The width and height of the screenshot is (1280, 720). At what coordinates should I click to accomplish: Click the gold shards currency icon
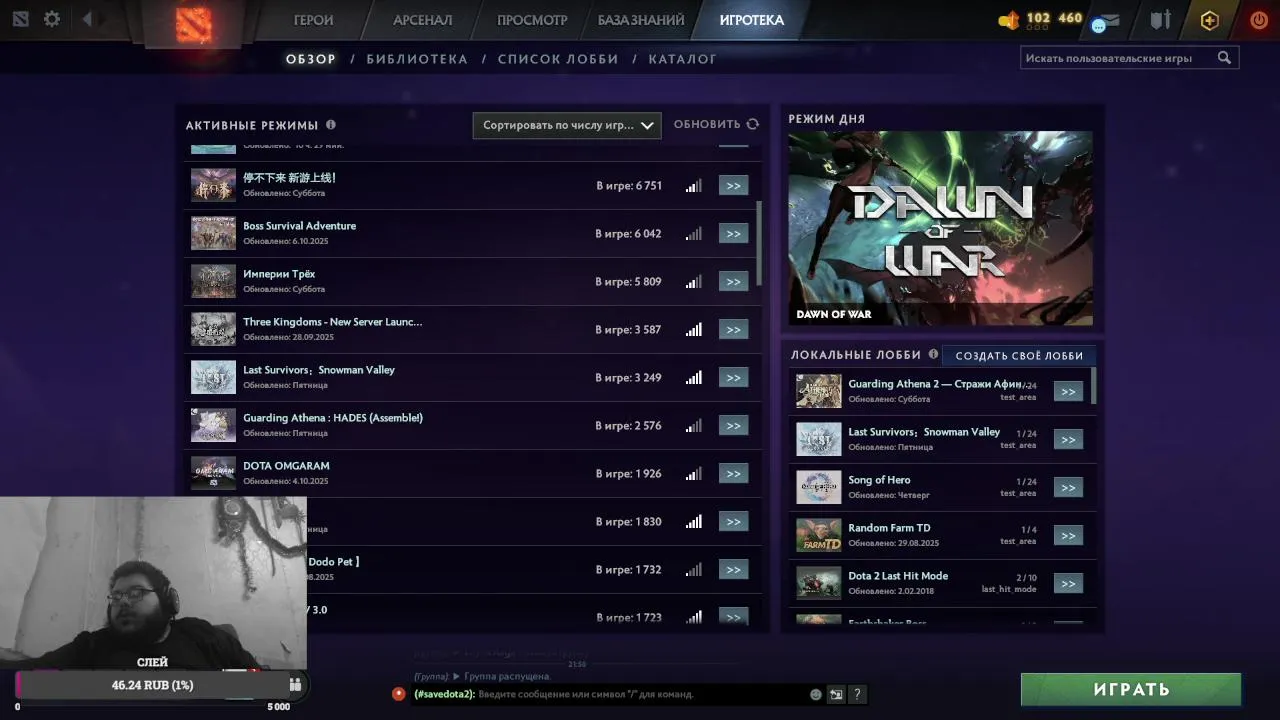[x=1009, y=19]
